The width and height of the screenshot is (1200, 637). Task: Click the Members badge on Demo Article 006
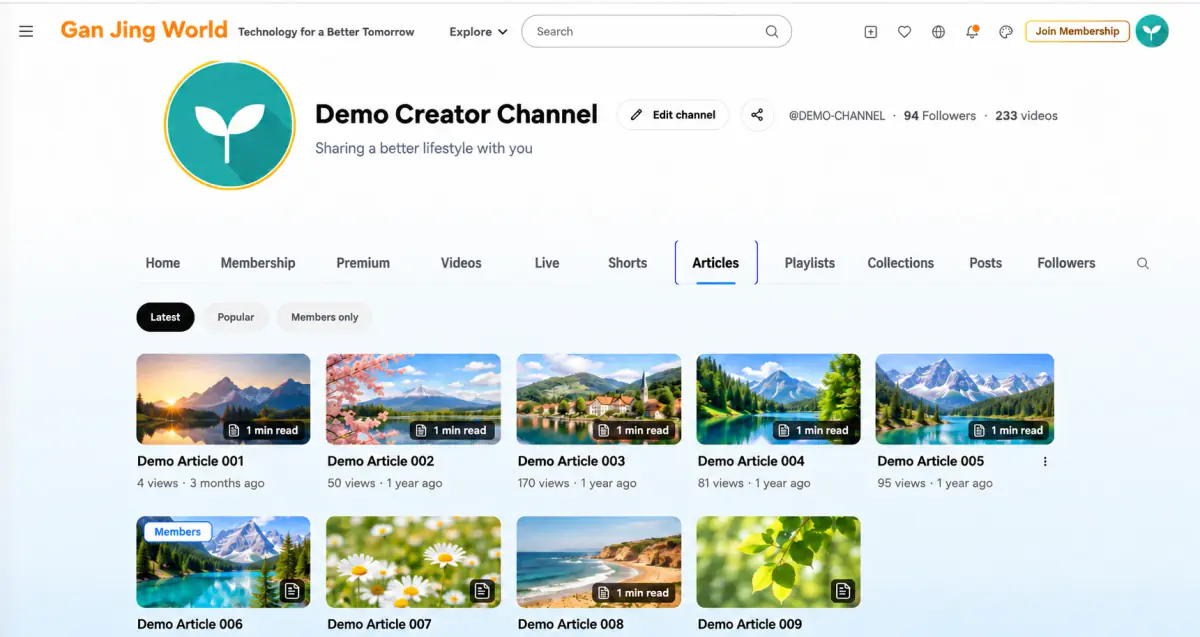tap(178, 532)
